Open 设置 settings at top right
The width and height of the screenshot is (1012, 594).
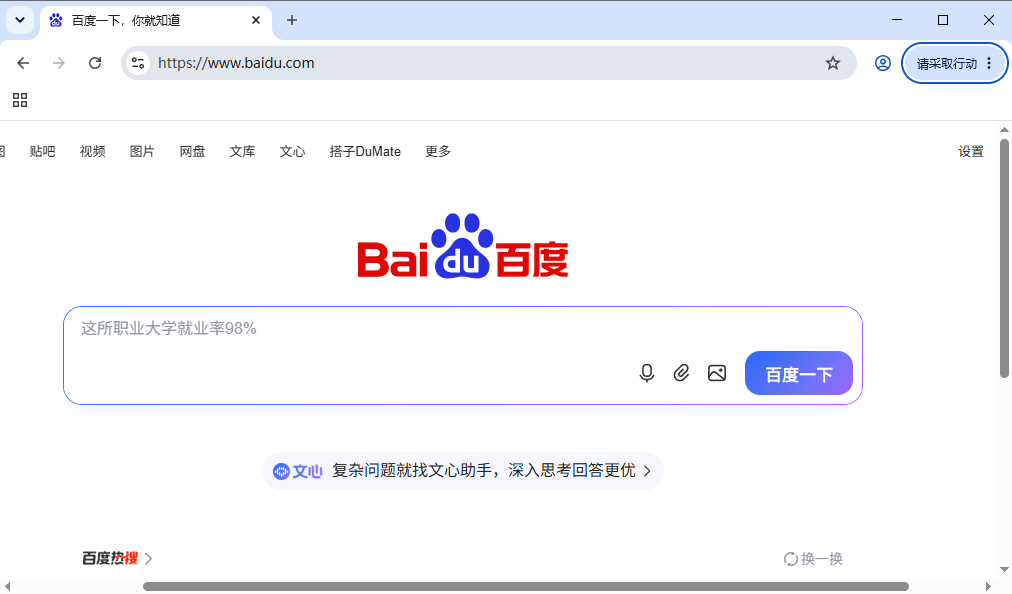971,151
